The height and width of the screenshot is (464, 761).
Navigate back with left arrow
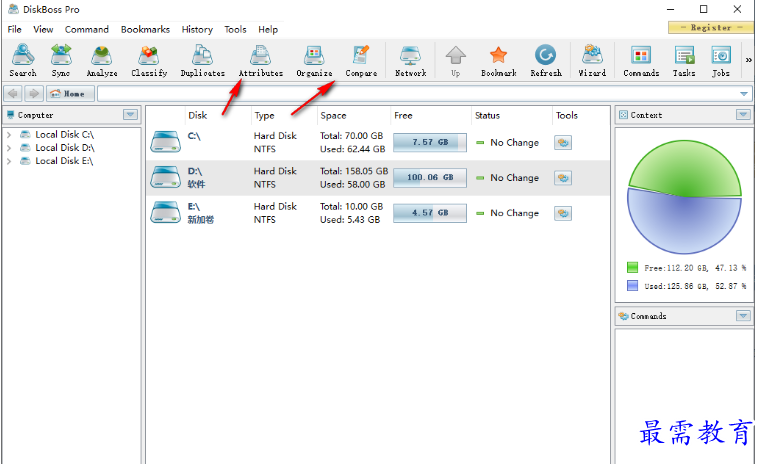pyautogui.click(x=14, y=93)
